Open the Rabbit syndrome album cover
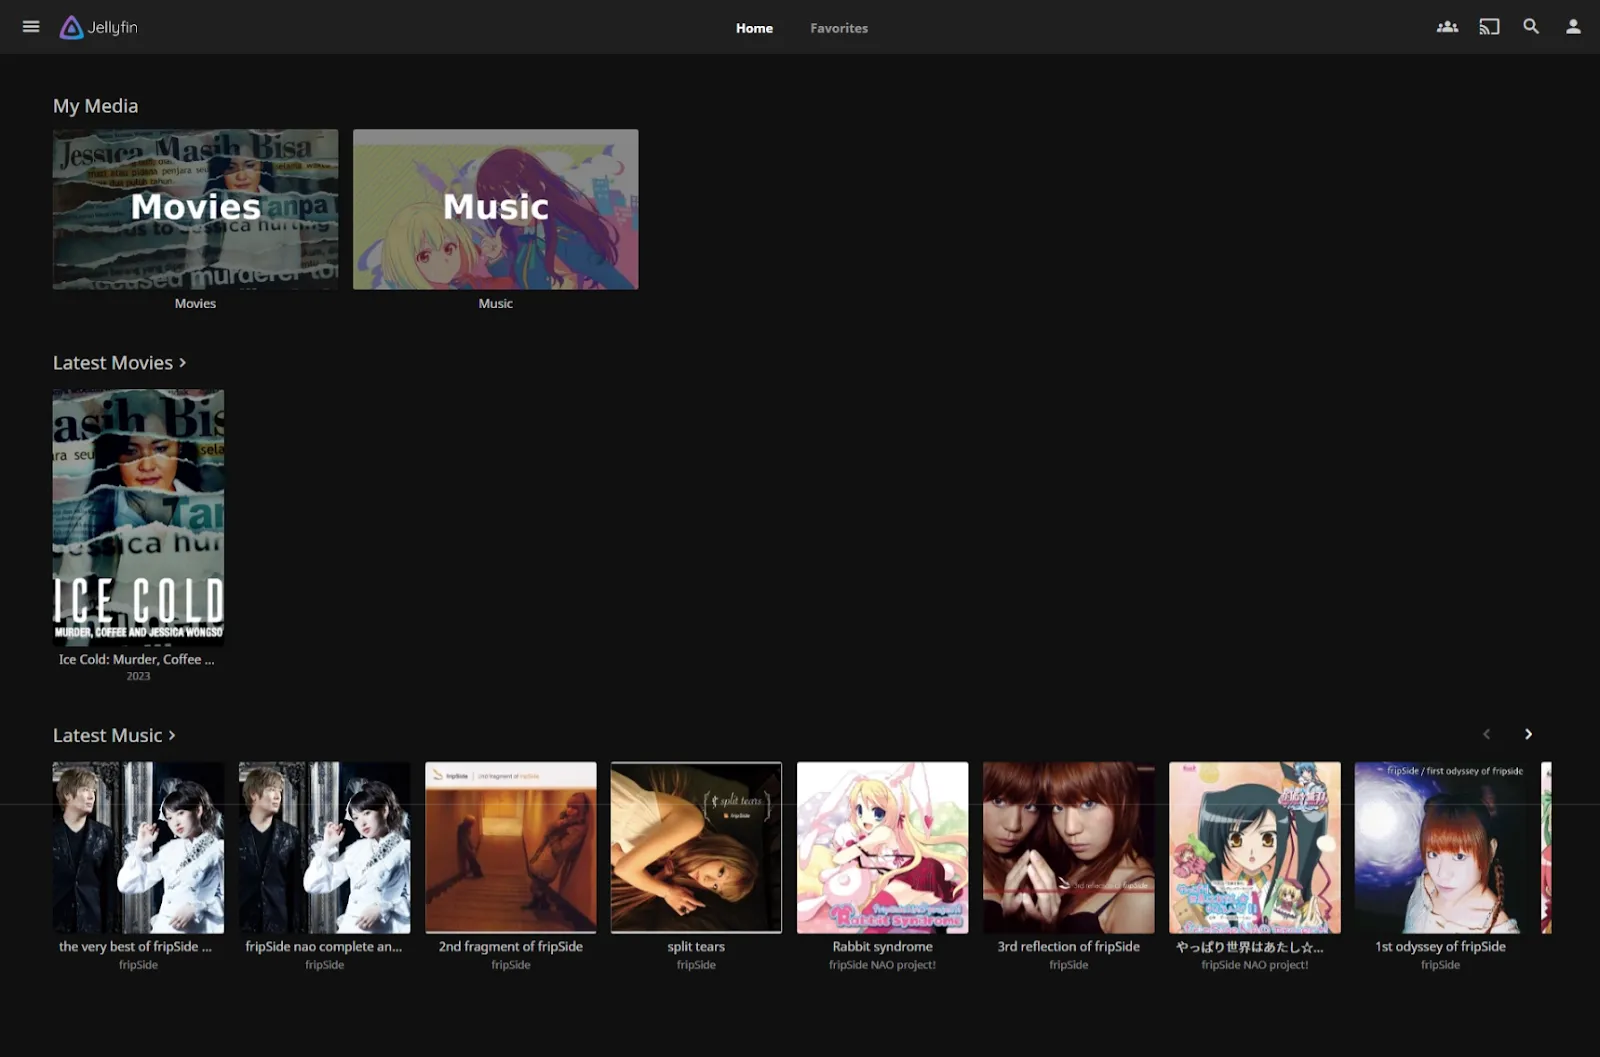 pos(882,848)
